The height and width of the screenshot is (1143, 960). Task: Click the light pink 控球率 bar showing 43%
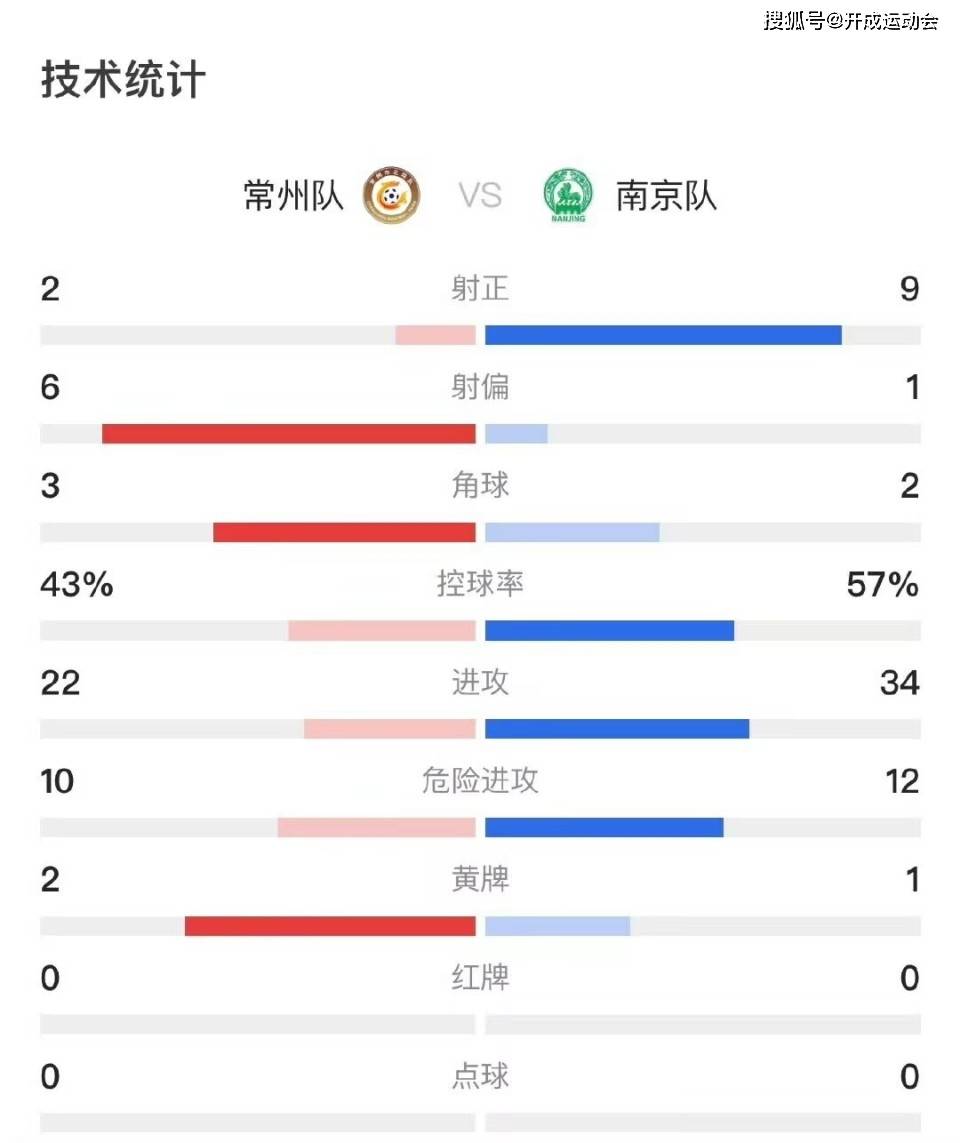pyautogui.click(x=382, y=631)
